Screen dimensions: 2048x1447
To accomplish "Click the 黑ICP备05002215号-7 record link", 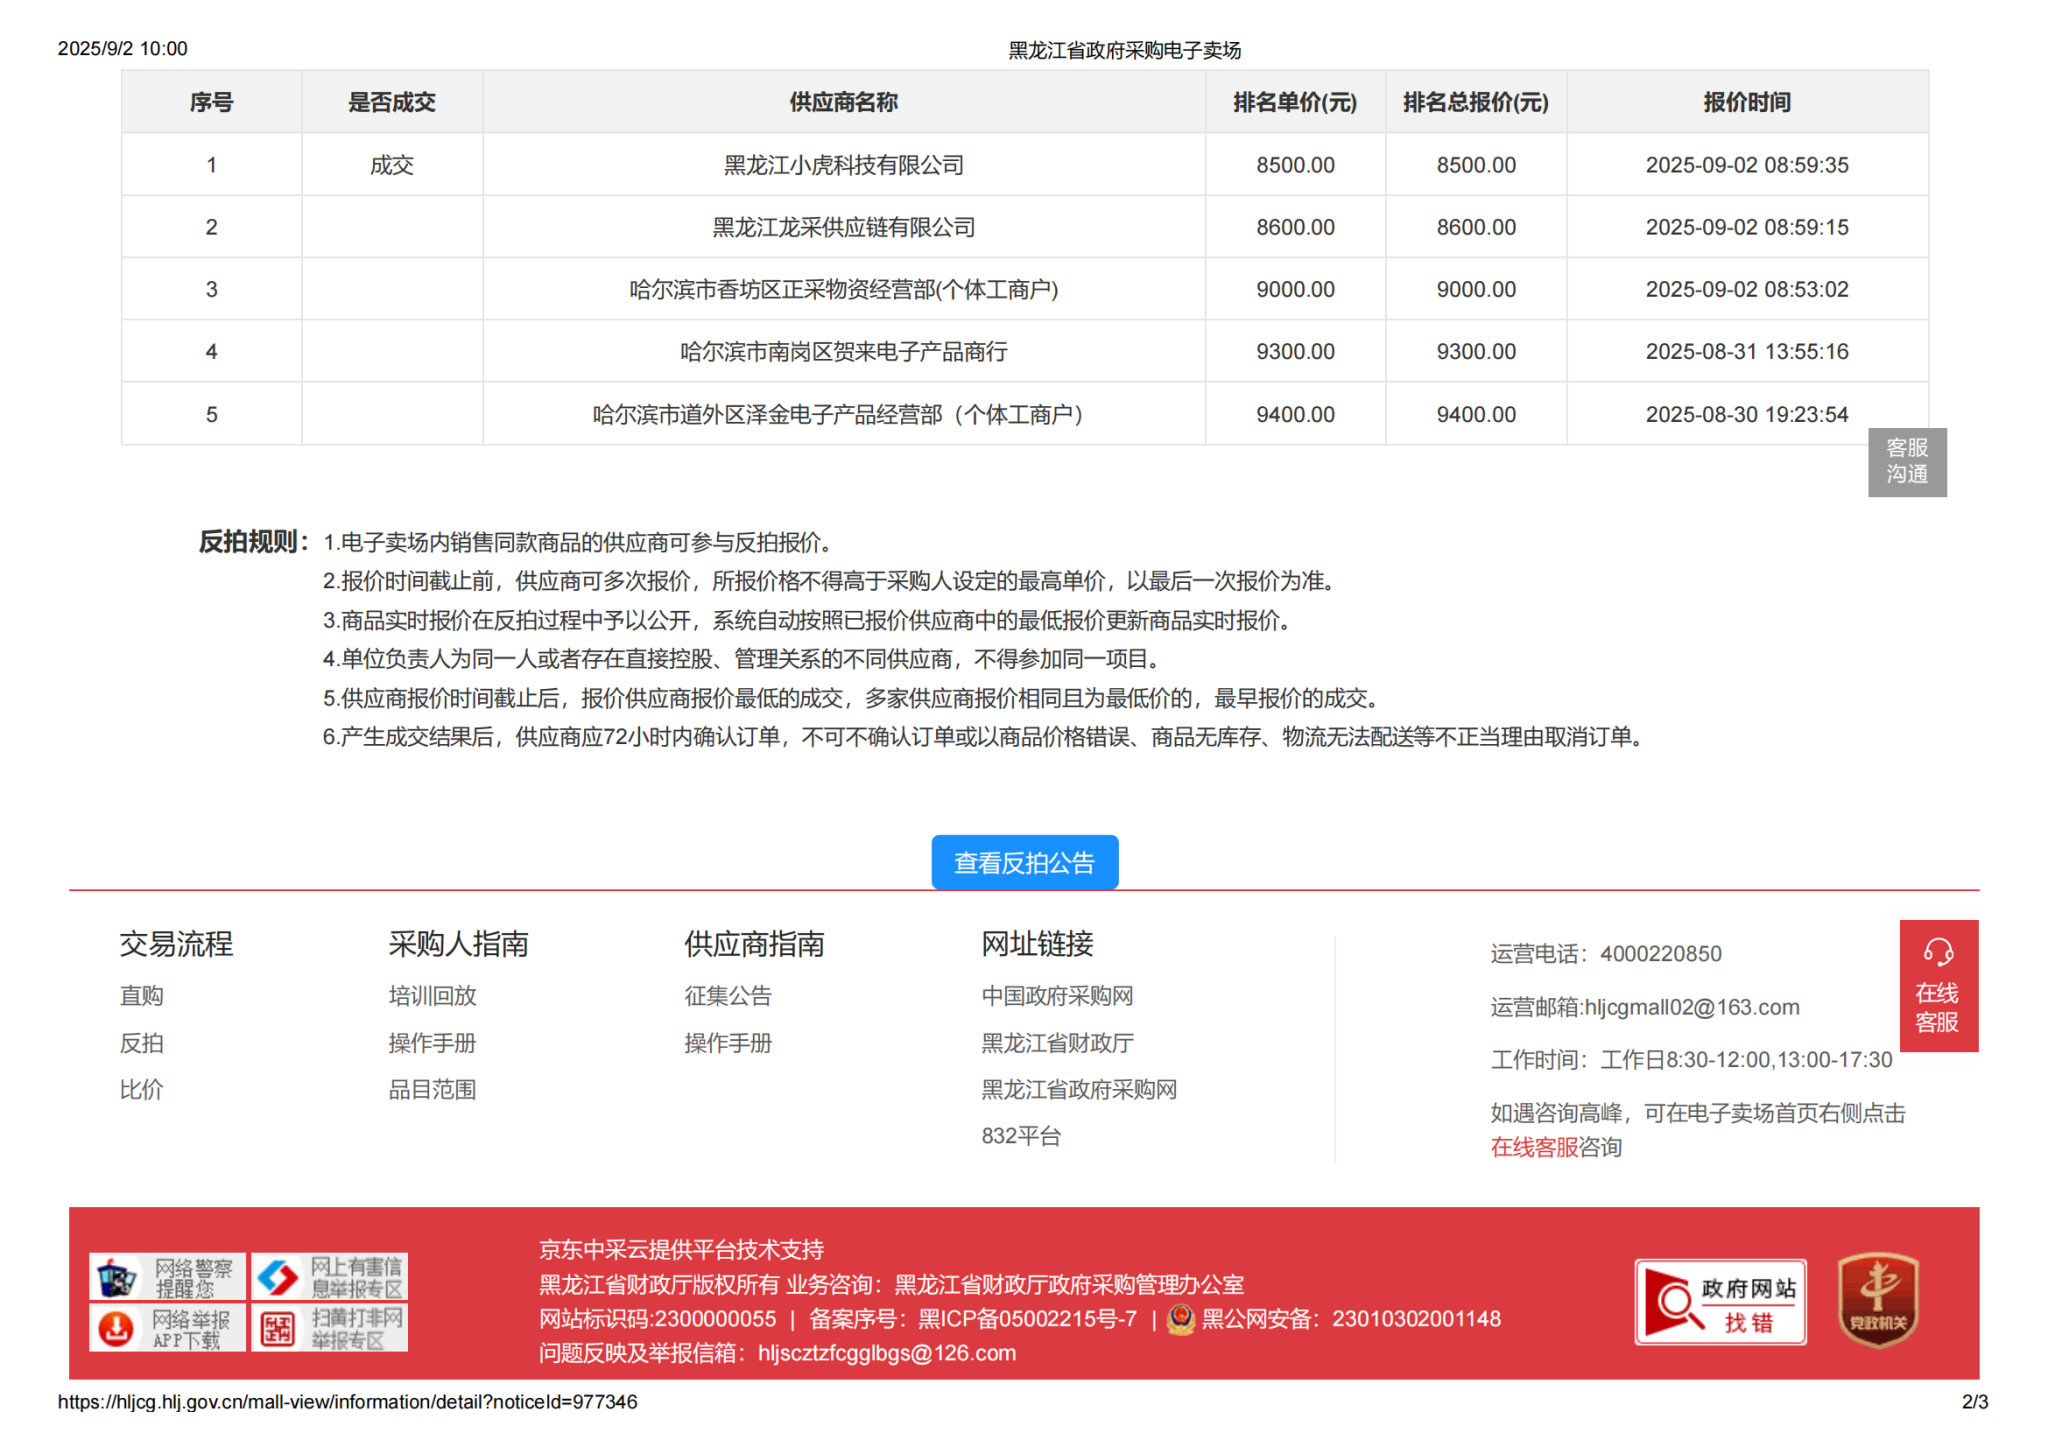I will coord(1027,1319).
